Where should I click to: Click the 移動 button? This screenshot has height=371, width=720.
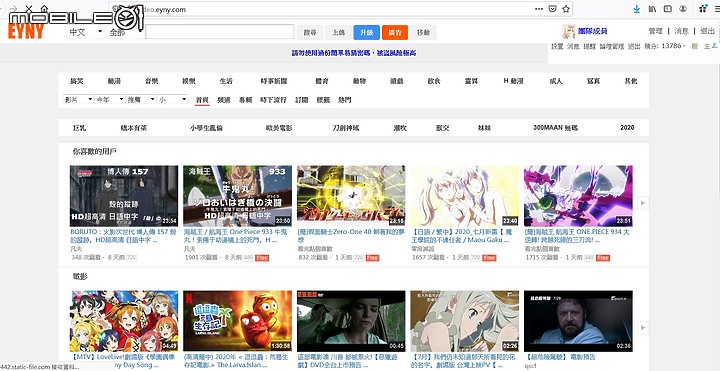pos(423,32)
